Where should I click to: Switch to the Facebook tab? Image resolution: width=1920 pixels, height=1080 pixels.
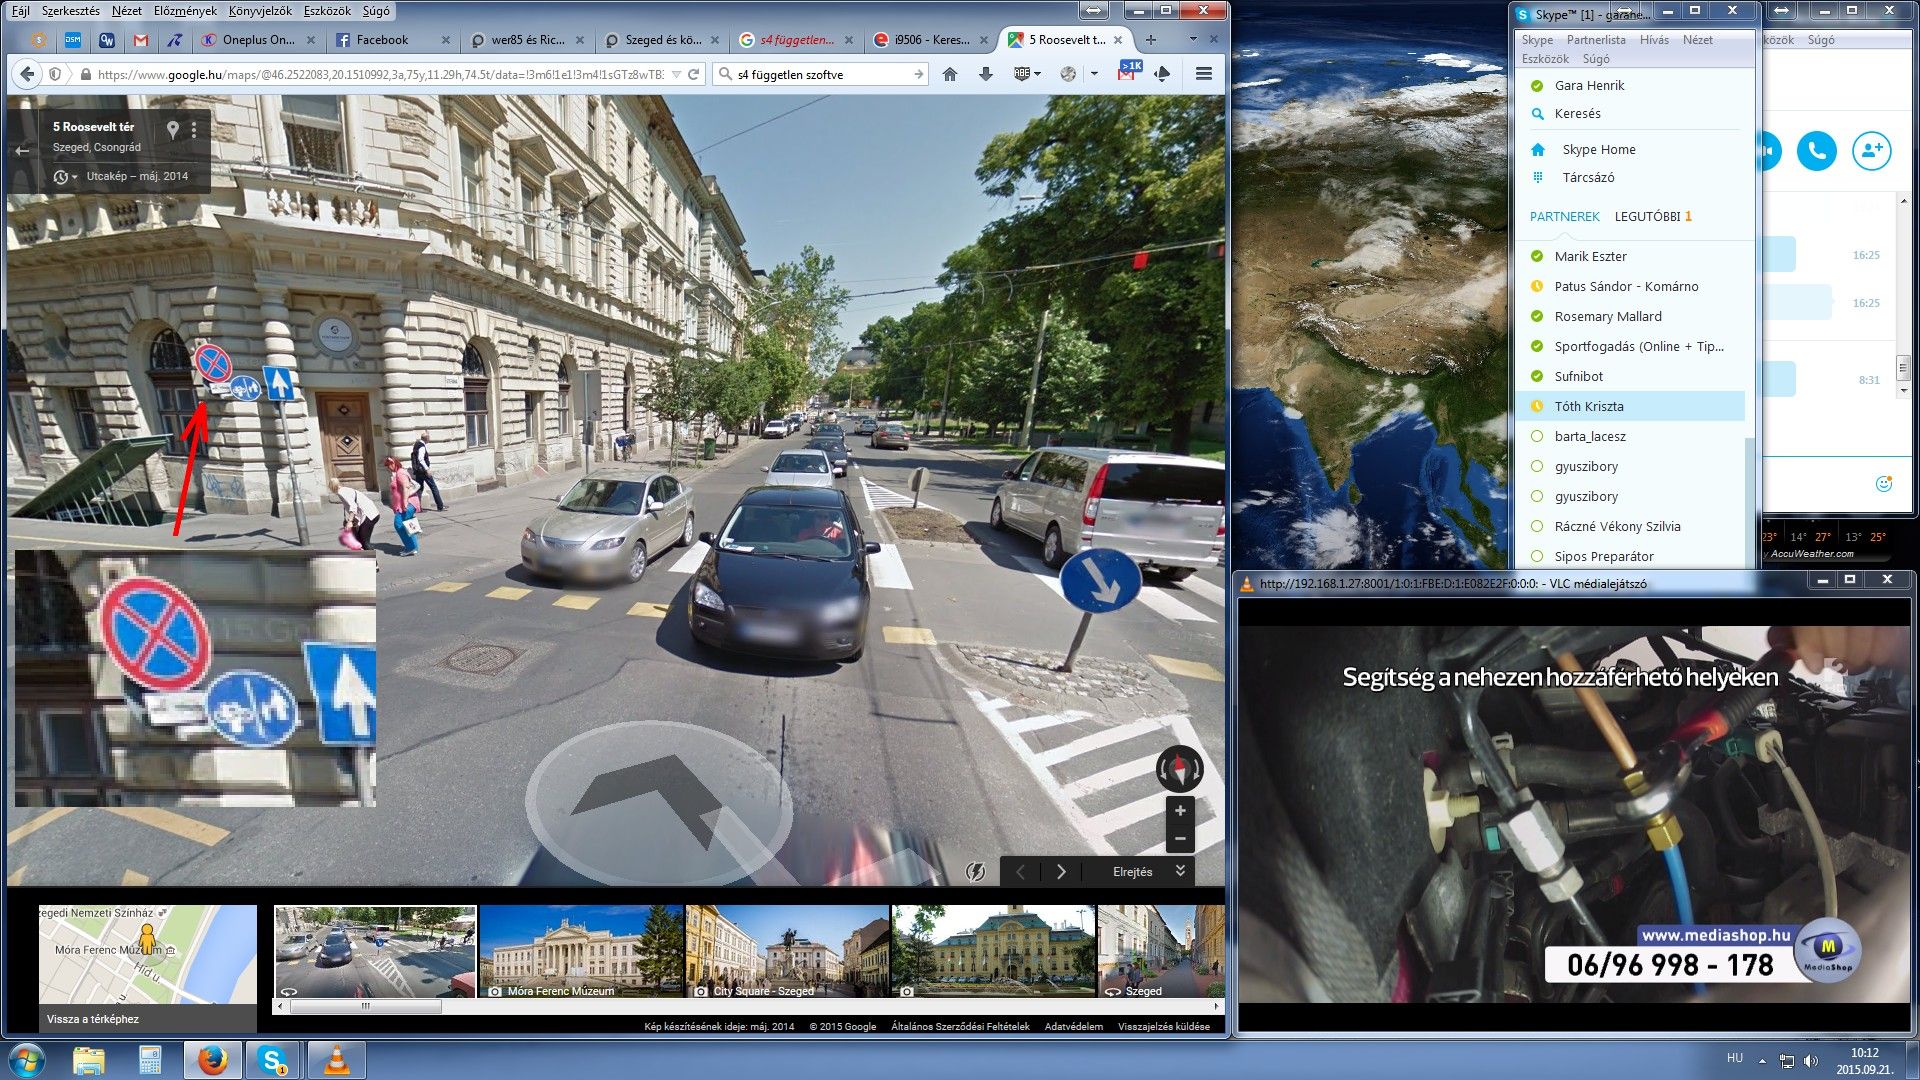click(x=393, y=40)
